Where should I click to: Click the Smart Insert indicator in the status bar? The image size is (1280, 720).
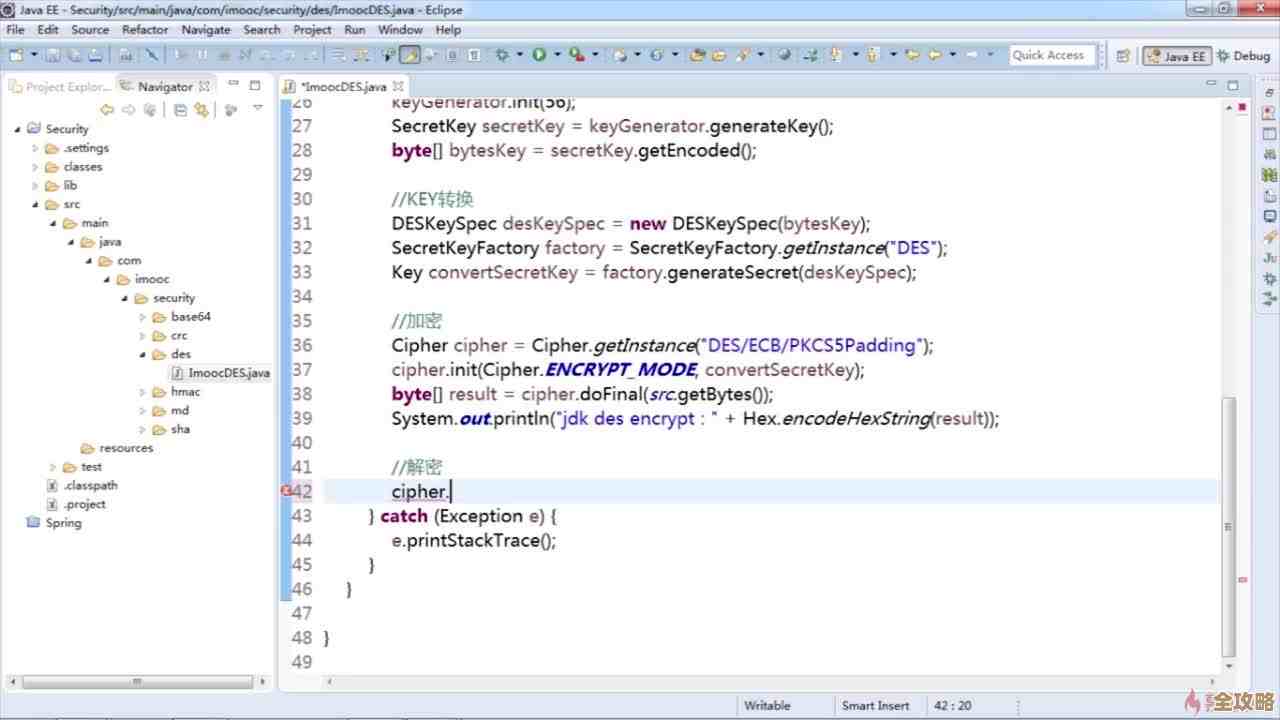point(877,705)
